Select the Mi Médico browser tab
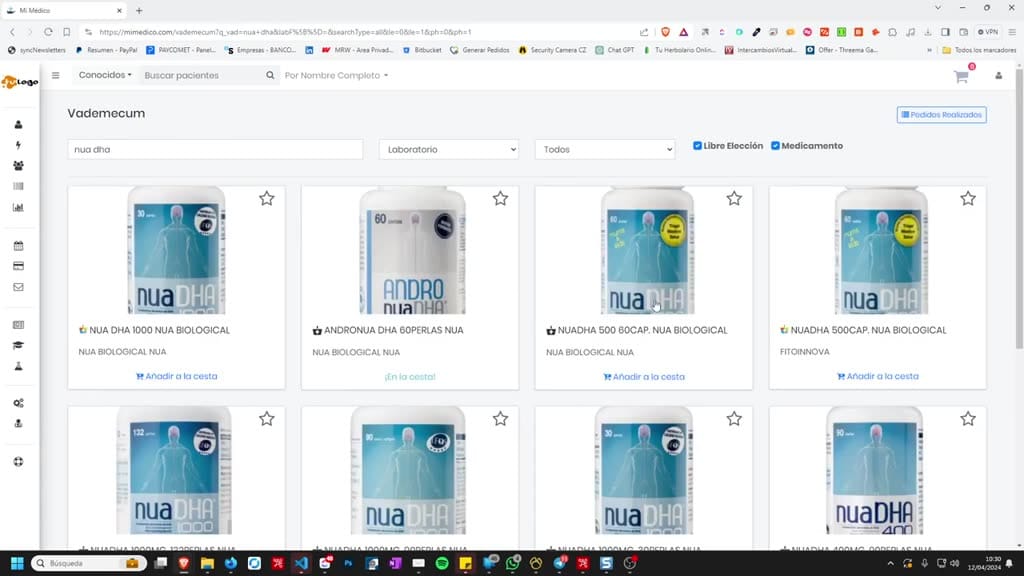The width and height of the screenshot is (1024, 576). point(64,10)
